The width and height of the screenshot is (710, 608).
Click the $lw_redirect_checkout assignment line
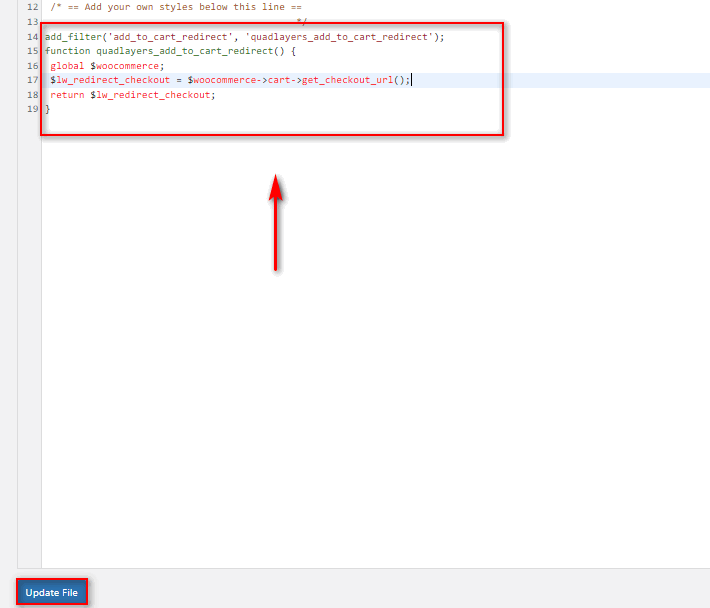(230, 80)
